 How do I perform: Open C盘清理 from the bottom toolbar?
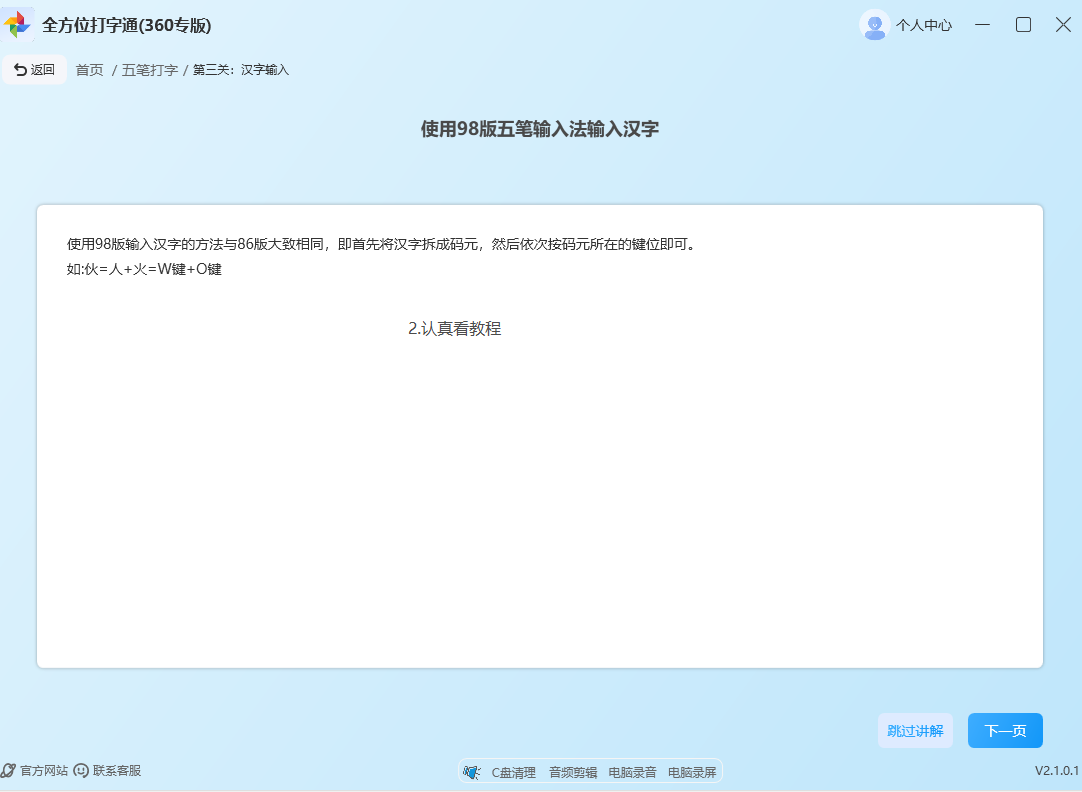(x=514, y=771)
